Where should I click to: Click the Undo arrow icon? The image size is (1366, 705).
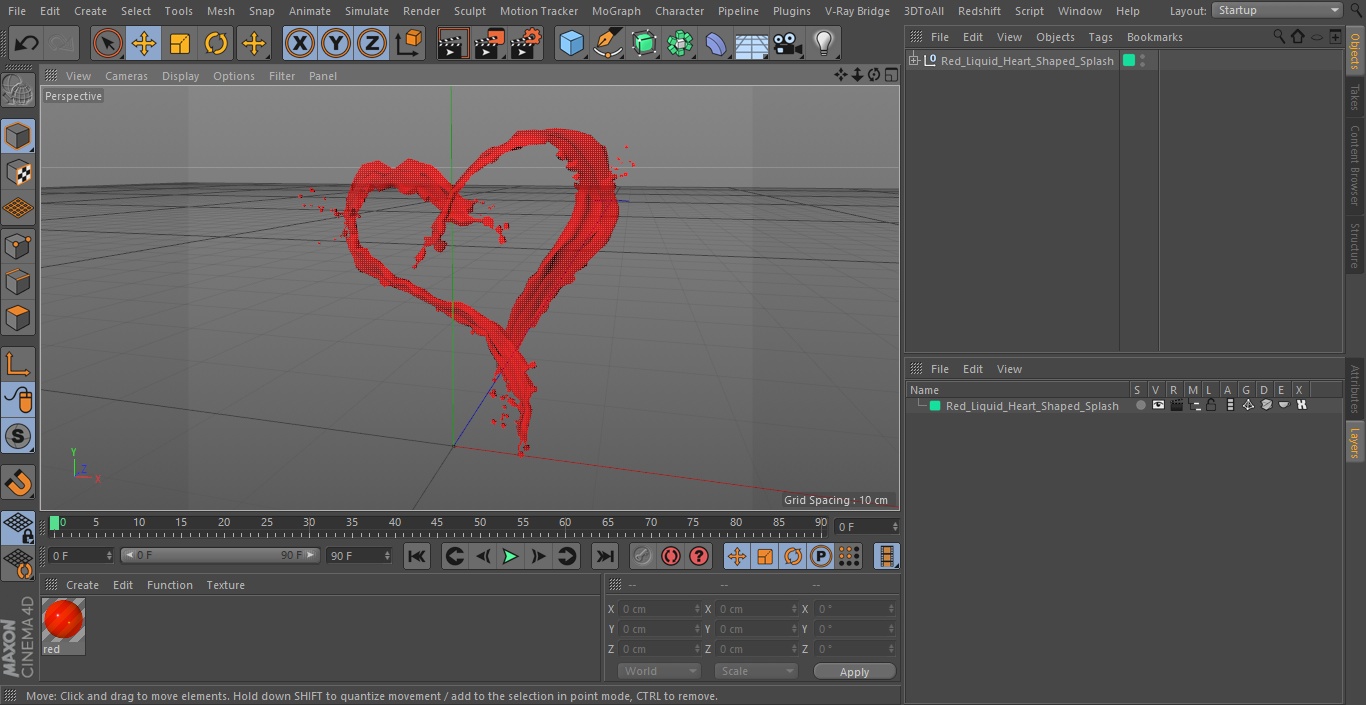click(x=26, y=43)
